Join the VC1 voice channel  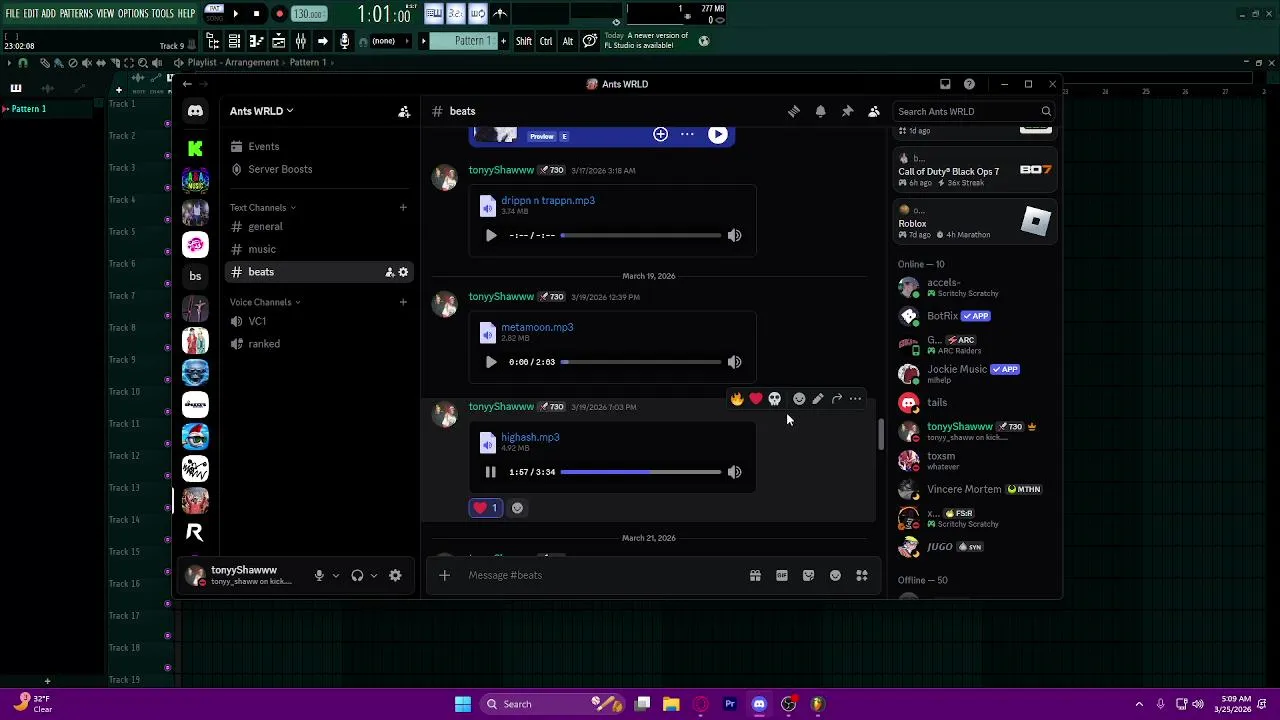point(318,321)
